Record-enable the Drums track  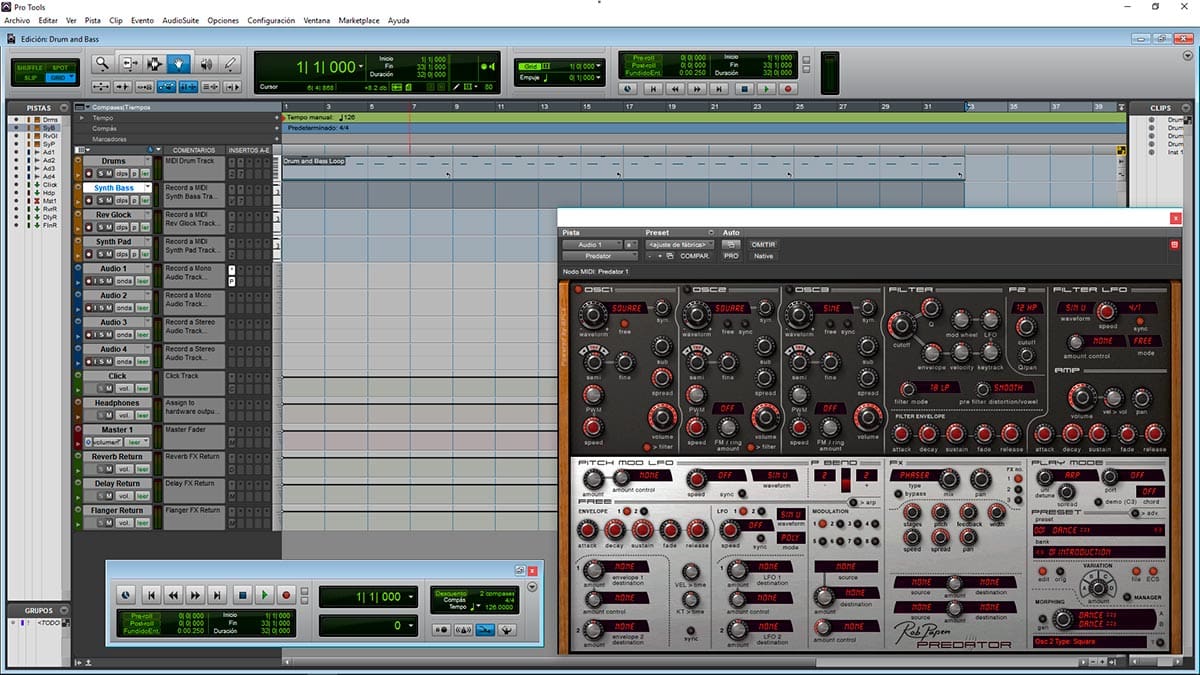click(x=88, y=174)
